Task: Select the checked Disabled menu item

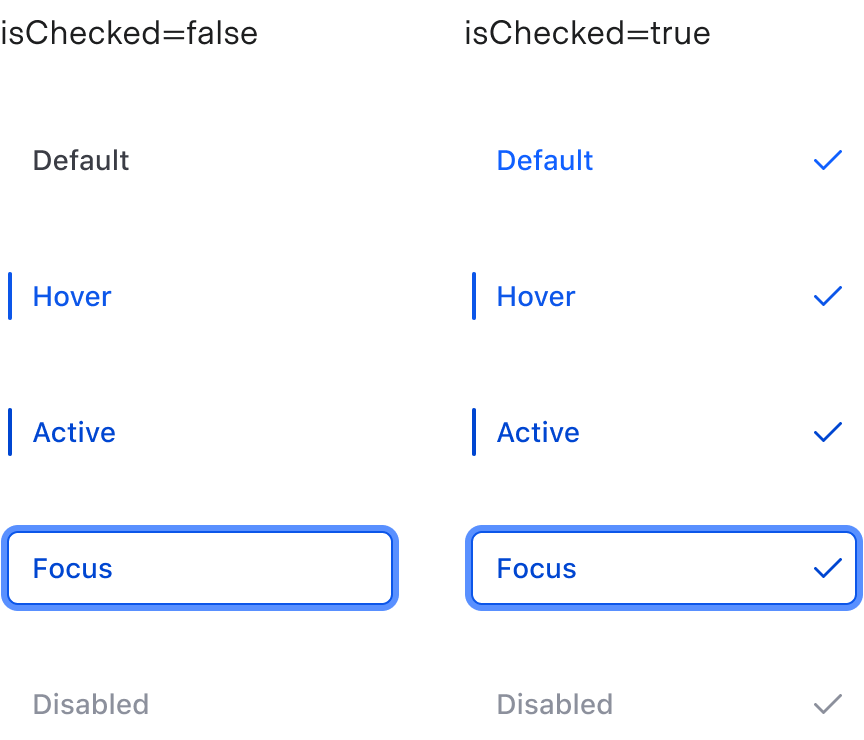Action: point(554,704)
